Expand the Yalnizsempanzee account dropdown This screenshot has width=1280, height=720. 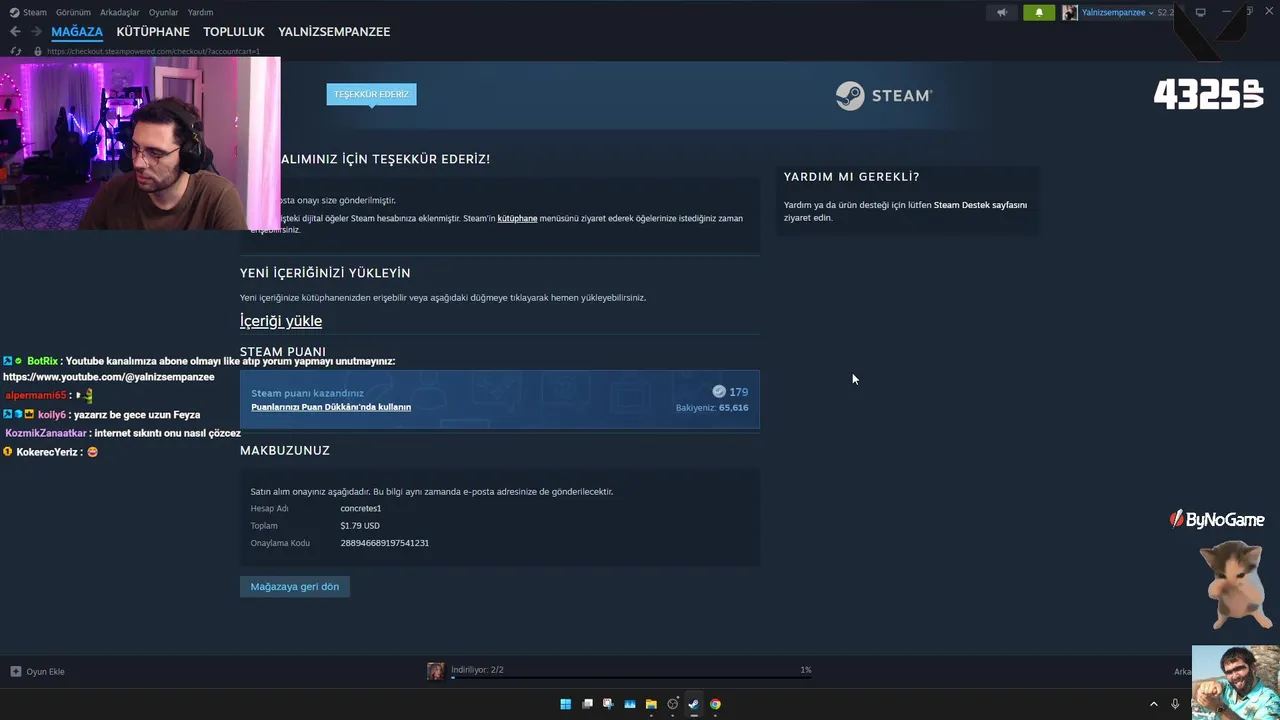pos(1151,13)
